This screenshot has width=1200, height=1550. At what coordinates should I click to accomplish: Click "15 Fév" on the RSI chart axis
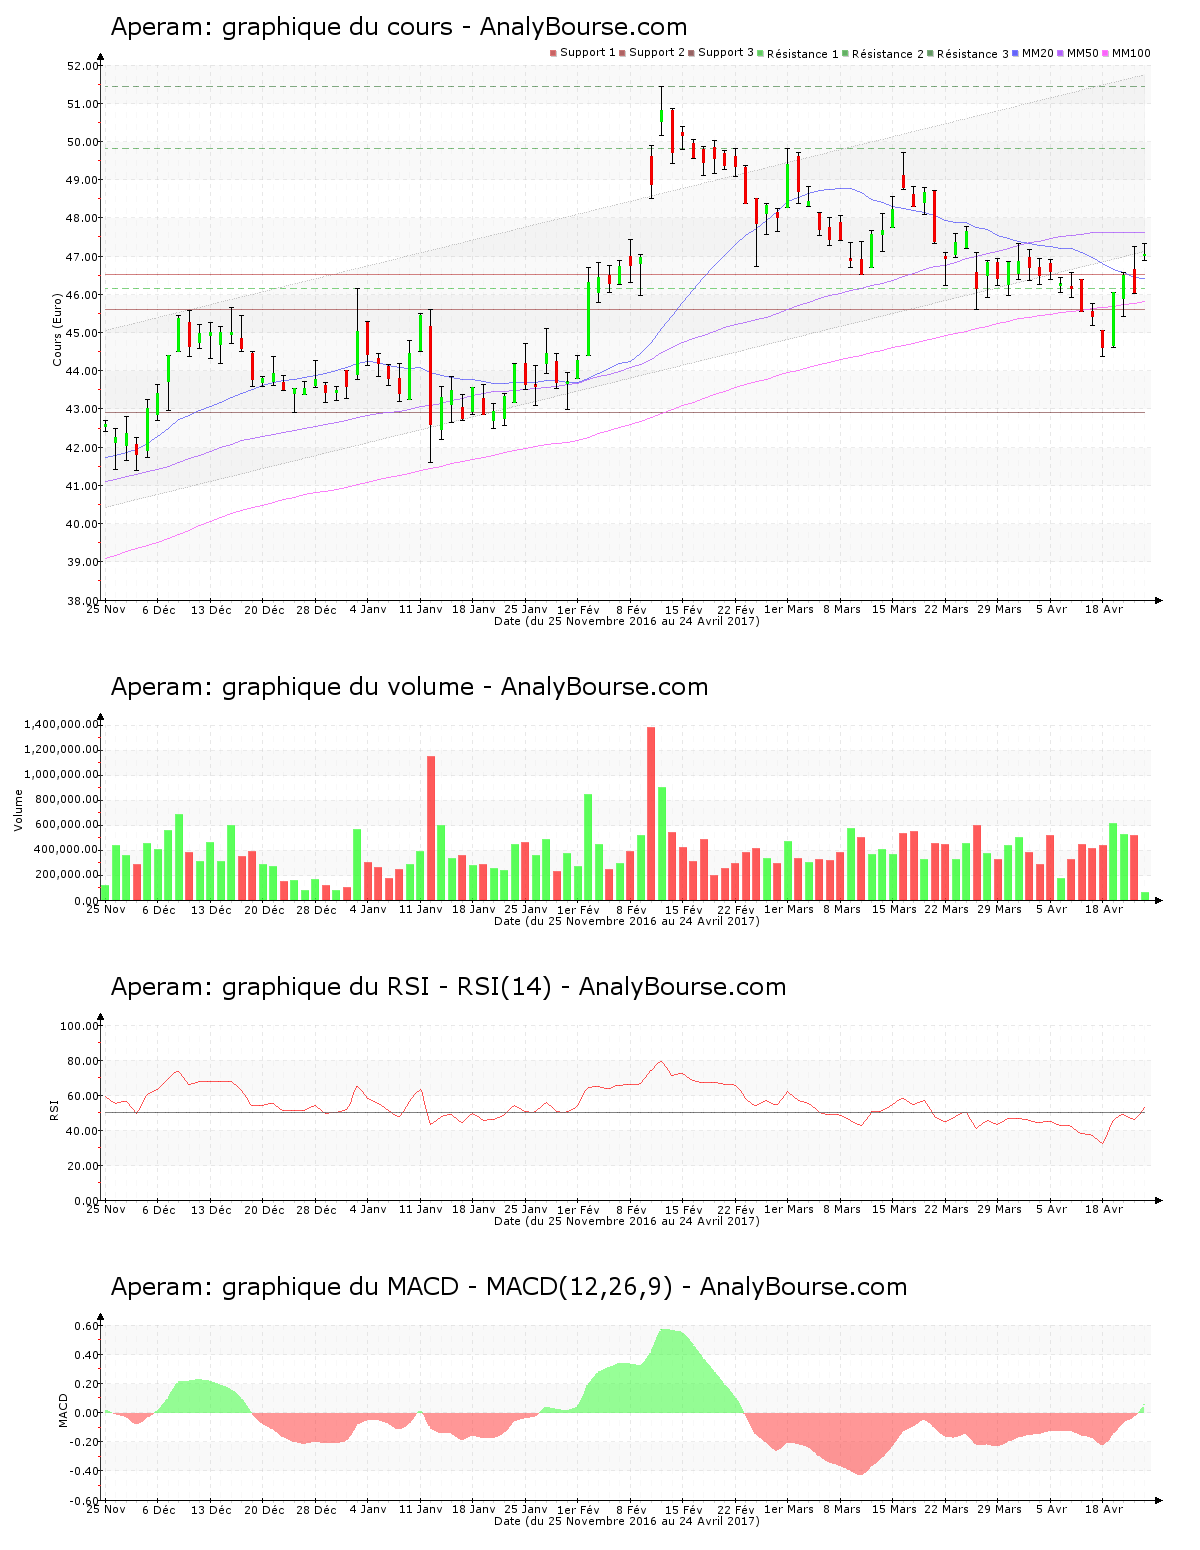click(x=684, y=1209)
